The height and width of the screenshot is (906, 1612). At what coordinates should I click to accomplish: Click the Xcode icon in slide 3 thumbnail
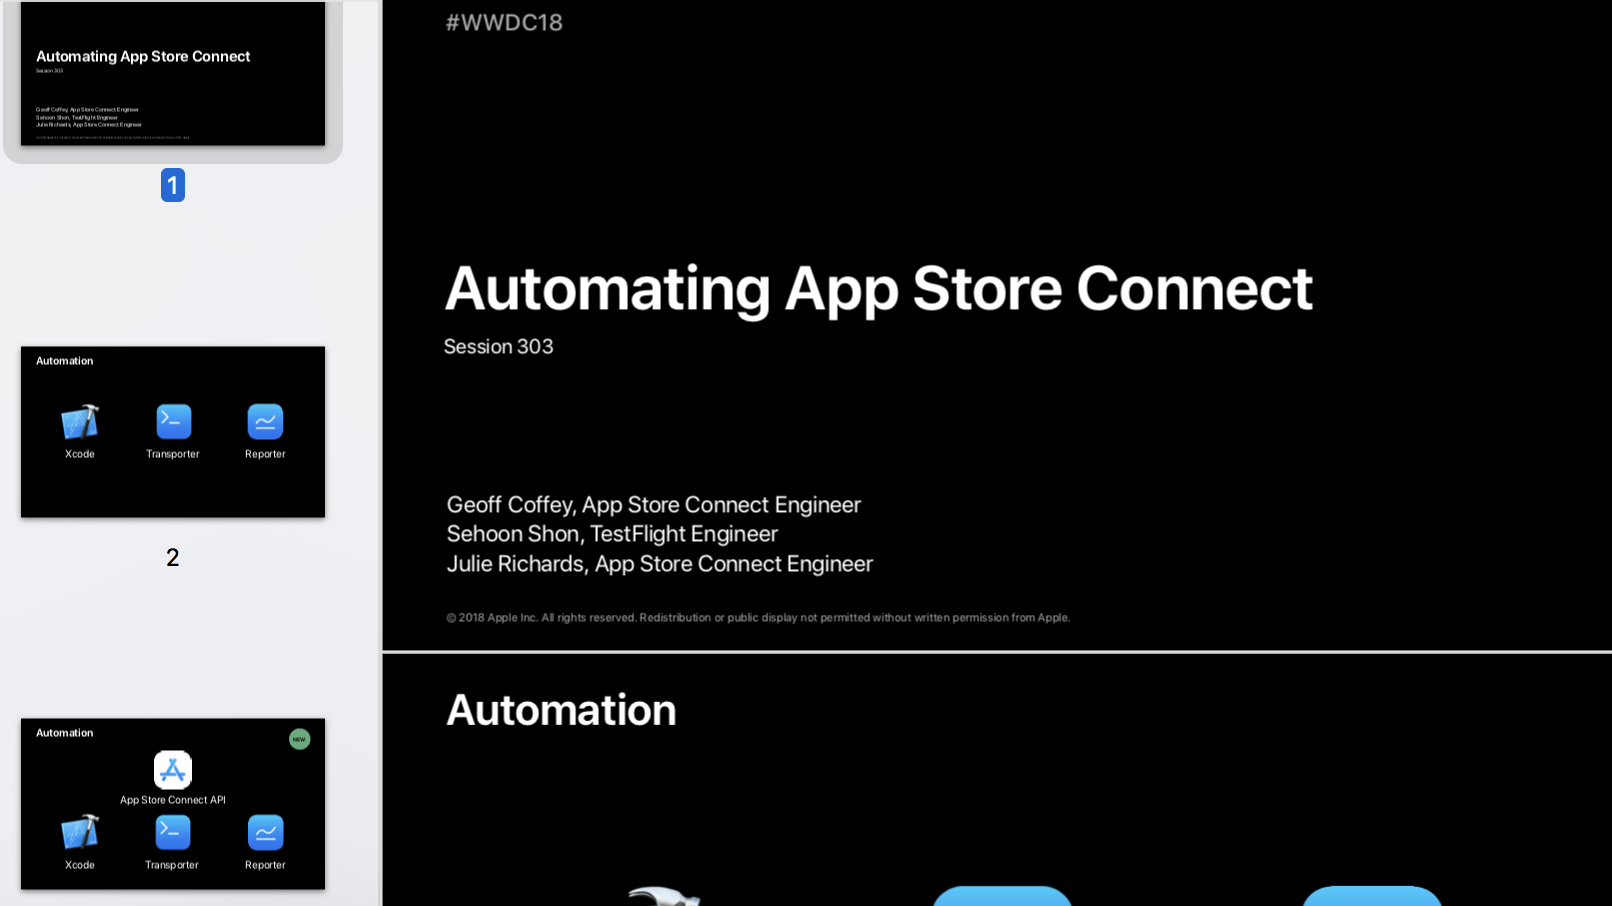80,833
